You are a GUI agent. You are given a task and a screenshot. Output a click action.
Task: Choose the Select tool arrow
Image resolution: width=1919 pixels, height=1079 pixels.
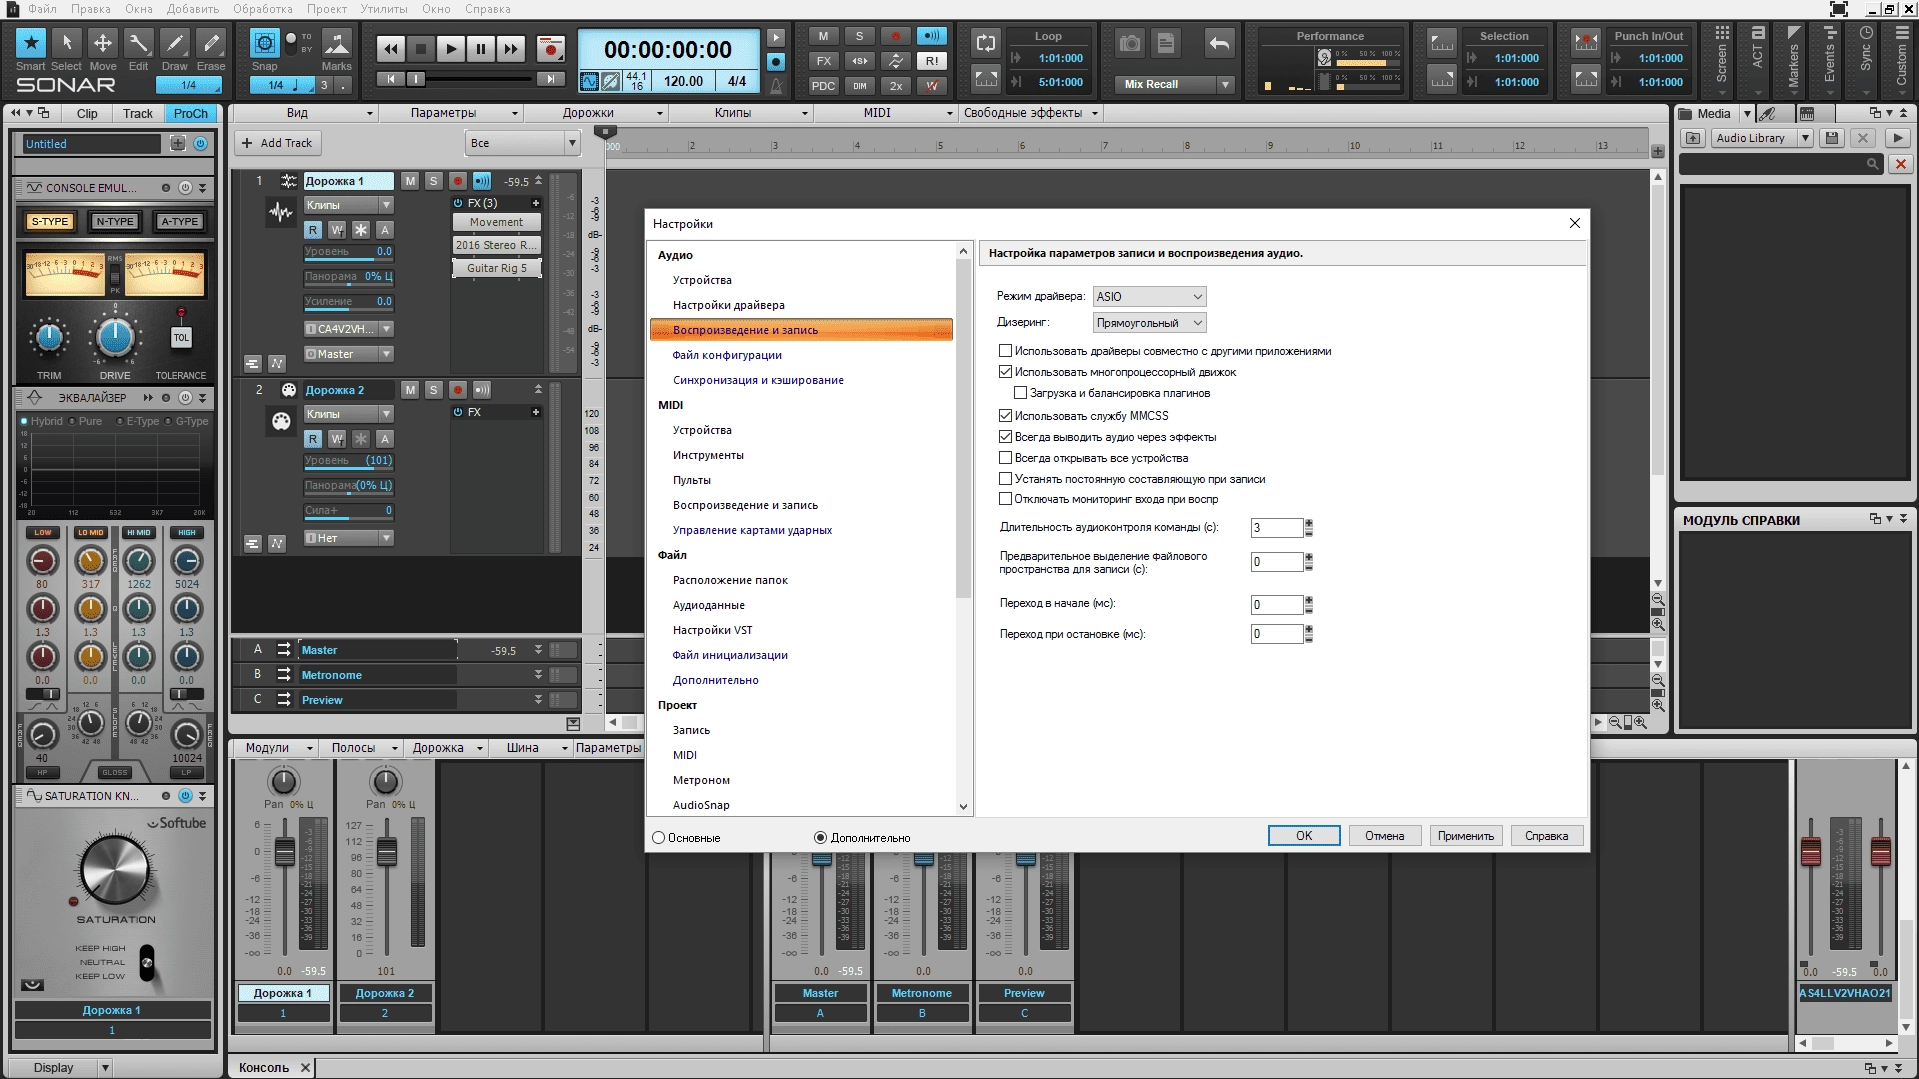point(67,43)
